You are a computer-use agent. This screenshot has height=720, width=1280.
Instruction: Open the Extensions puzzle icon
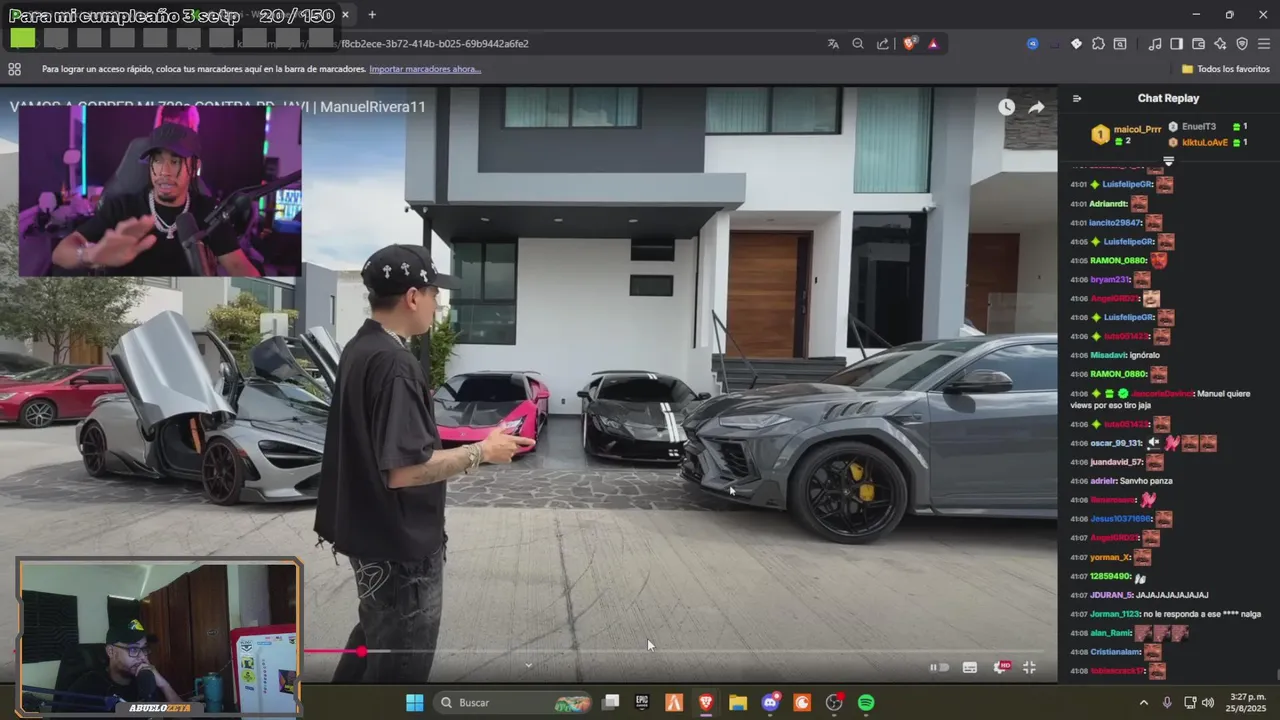1098,44
